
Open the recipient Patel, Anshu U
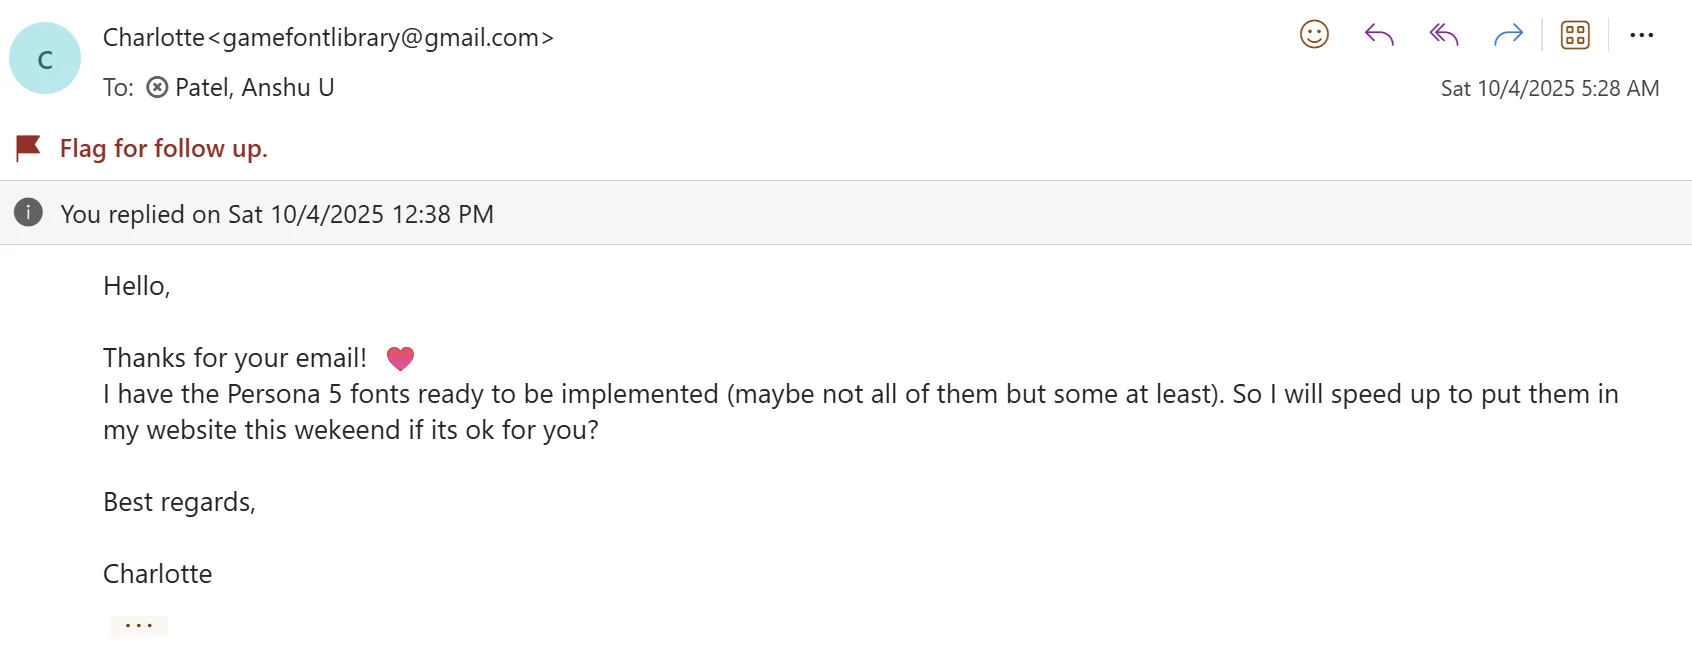tap(254, 88)
